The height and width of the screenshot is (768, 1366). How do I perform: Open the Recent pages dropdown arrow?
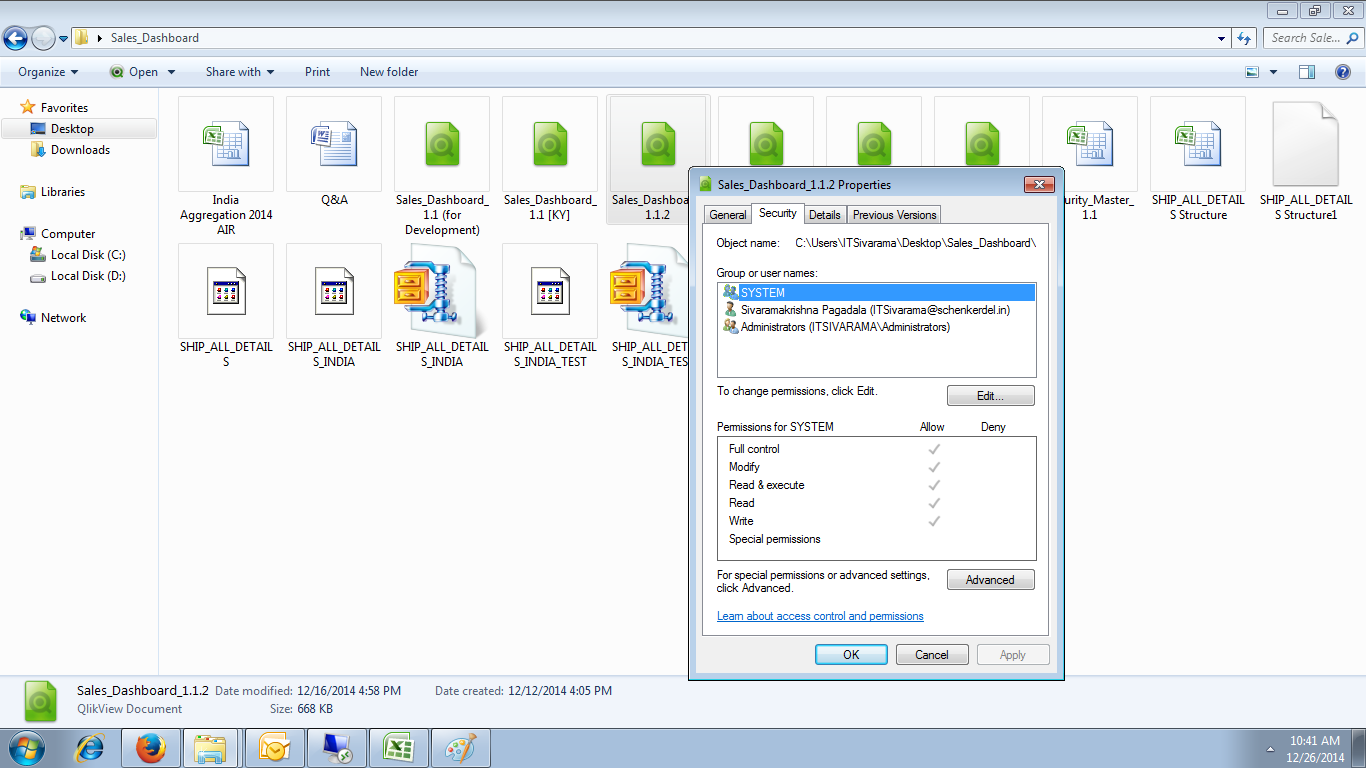64,38
